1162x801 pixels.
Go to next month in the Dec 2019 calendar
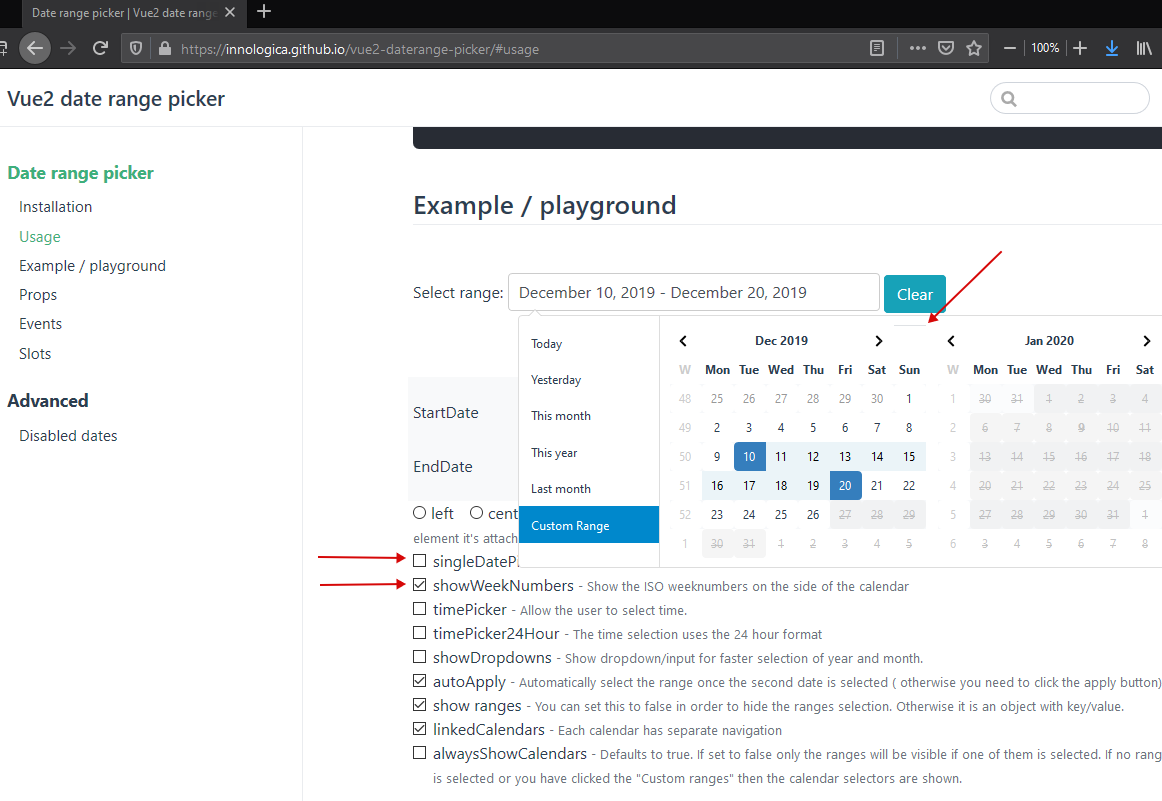tap(878, 340)
